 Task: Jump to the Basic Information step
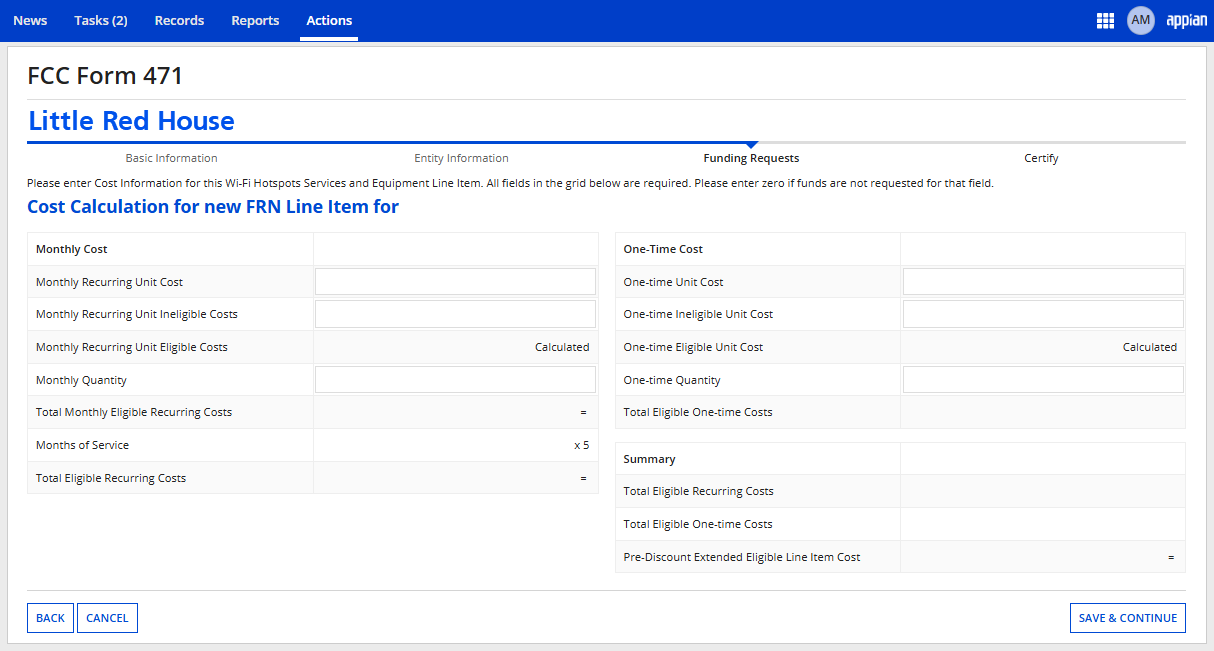click(171, 158)
